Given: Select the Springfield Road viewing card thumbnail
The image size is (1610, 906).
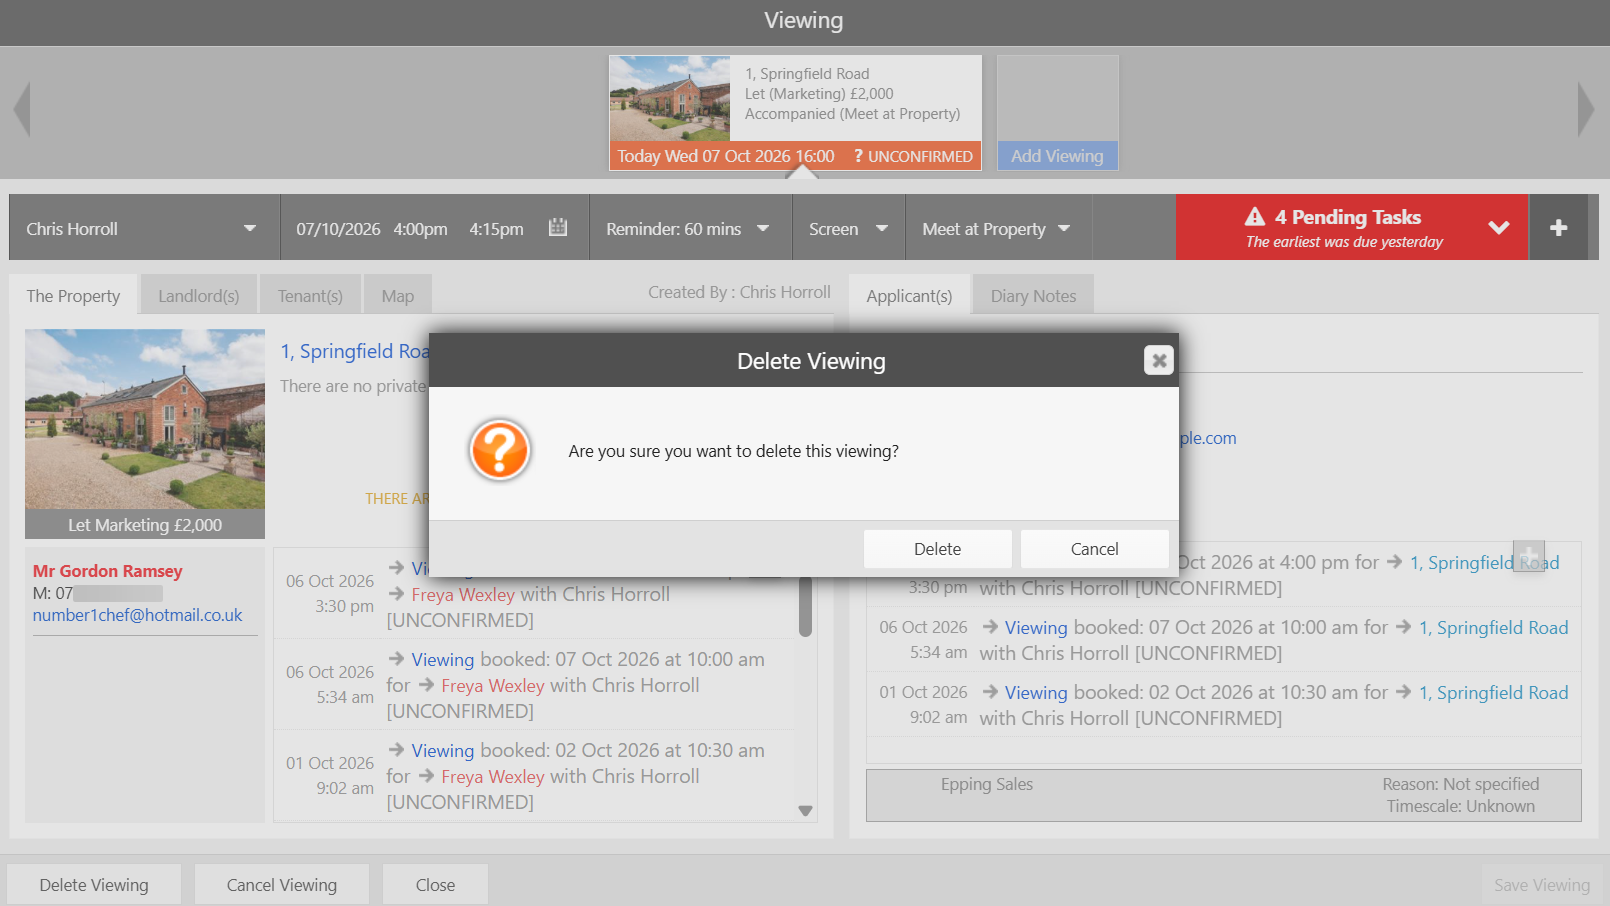Looking at the screenshot, I should pos(670,98).
